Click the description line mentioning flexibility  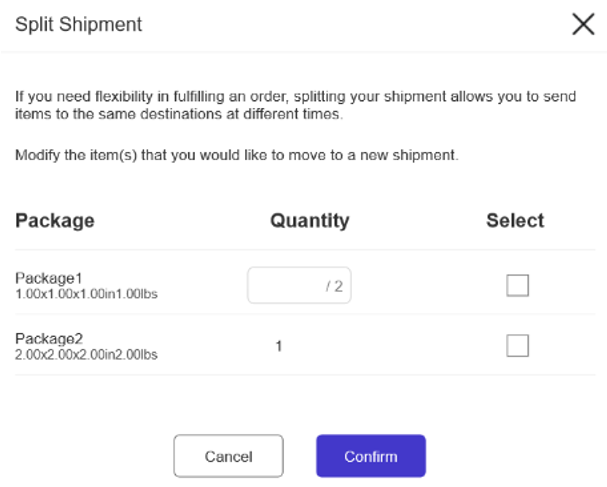point(295,96)
